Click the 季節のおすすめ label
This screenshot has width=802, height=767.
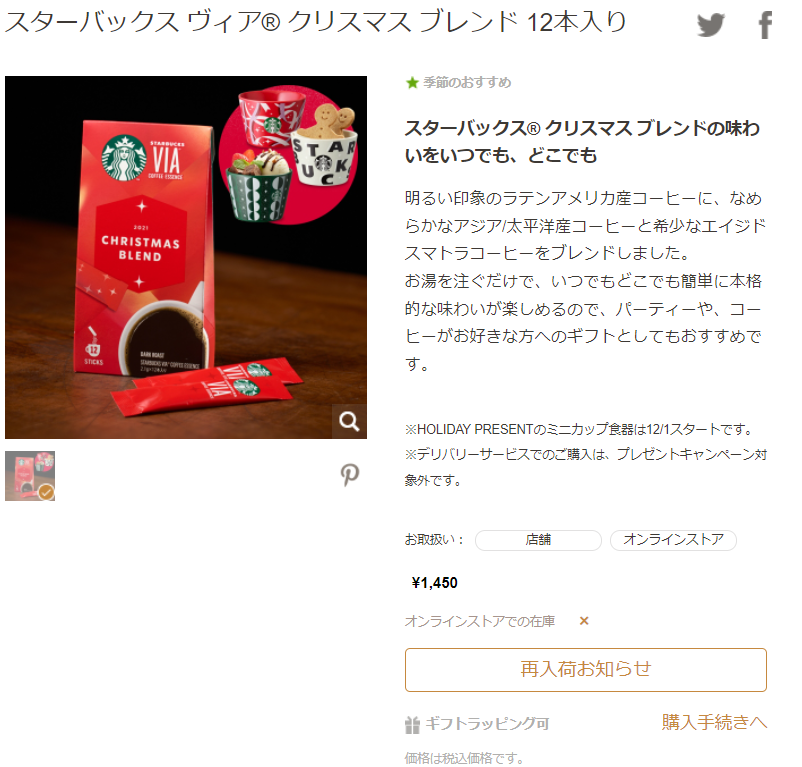click(x=467, y=82)
